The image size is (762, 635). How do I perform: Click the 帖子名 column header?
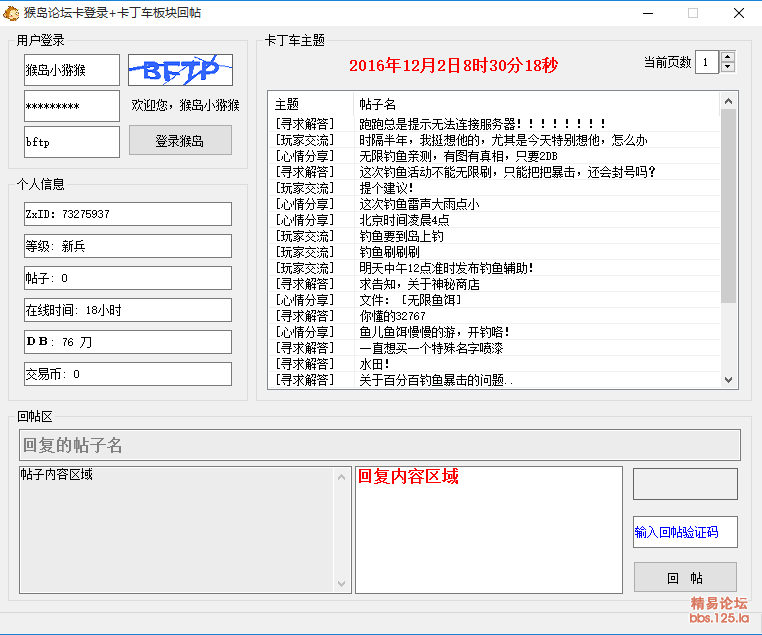tap(378, 104)
